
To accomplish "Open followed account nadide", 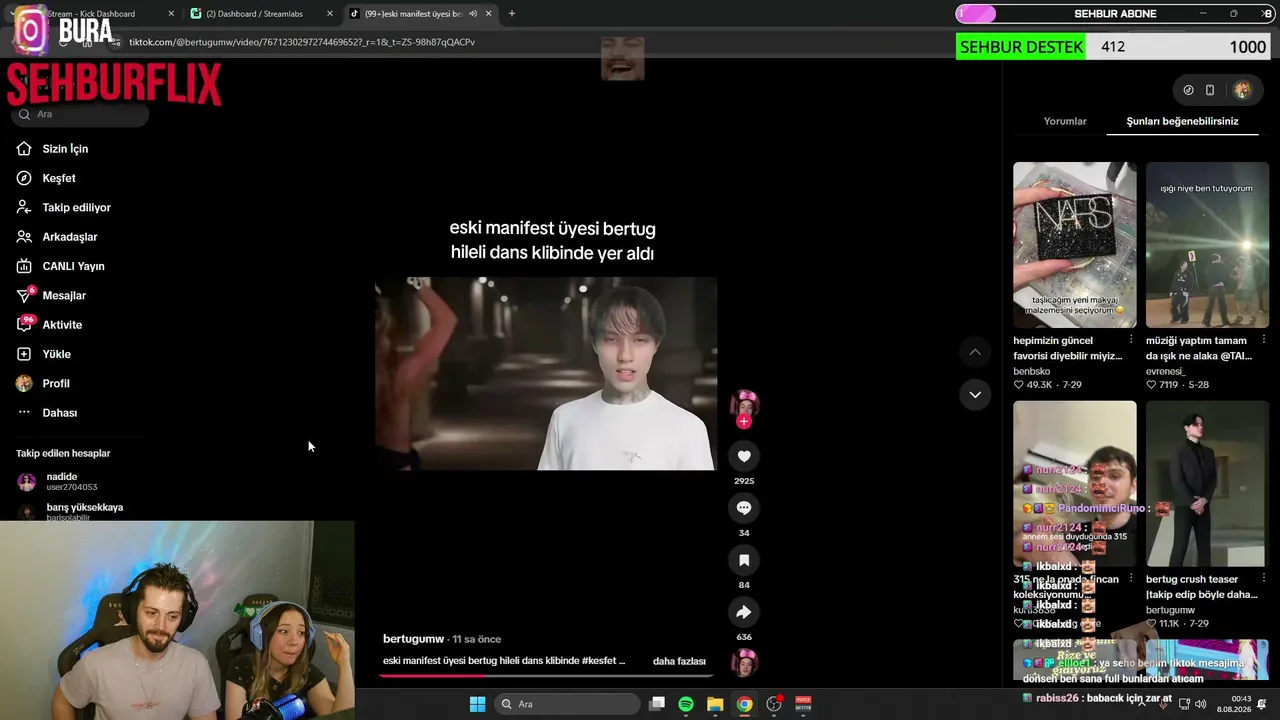I will pos(70,481).
